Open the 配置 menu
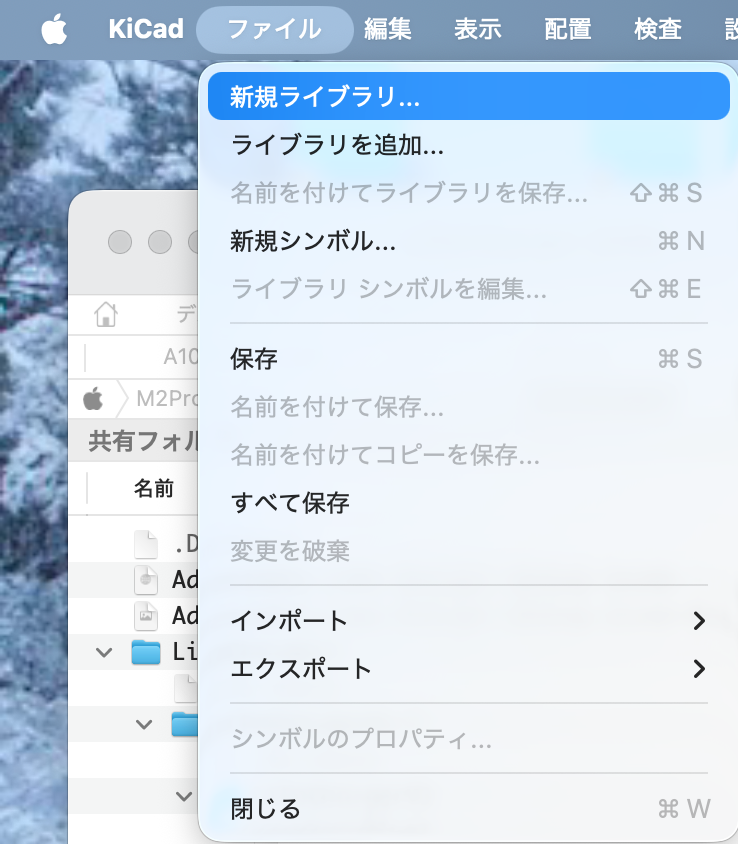Screen dimensions: 738x844 [567, 29]
